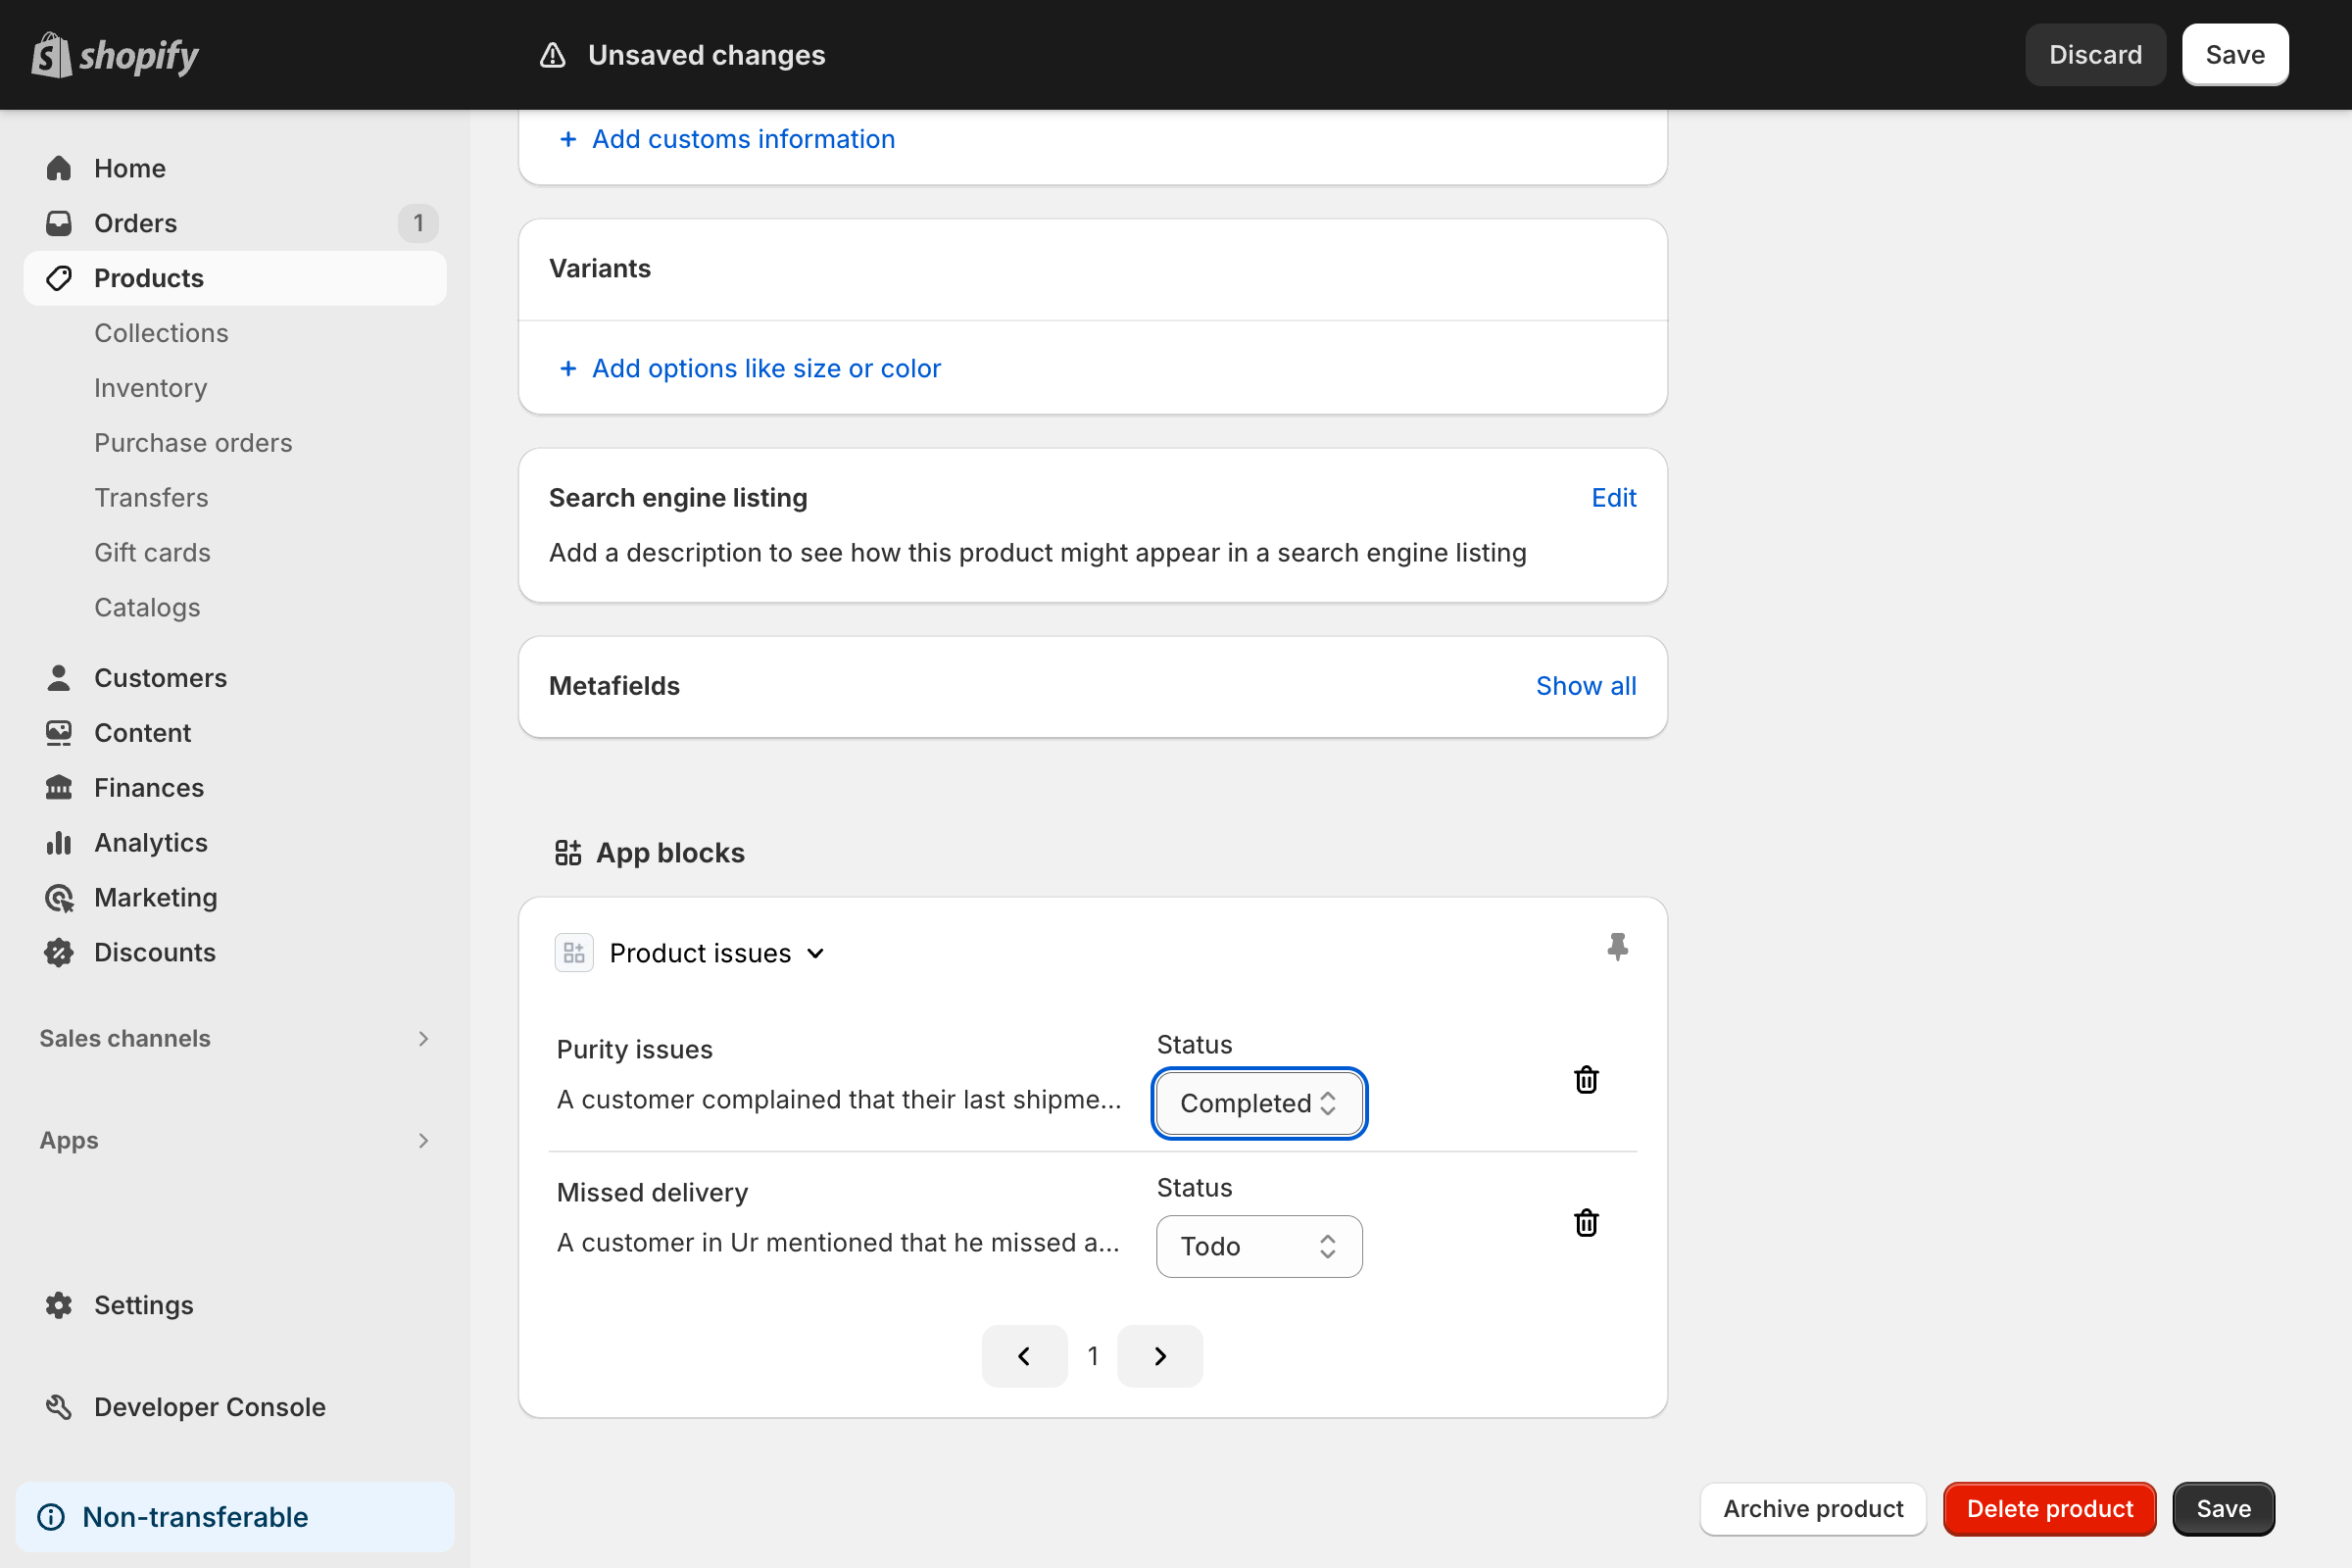Open Gift cards under Products

point(152,553)
